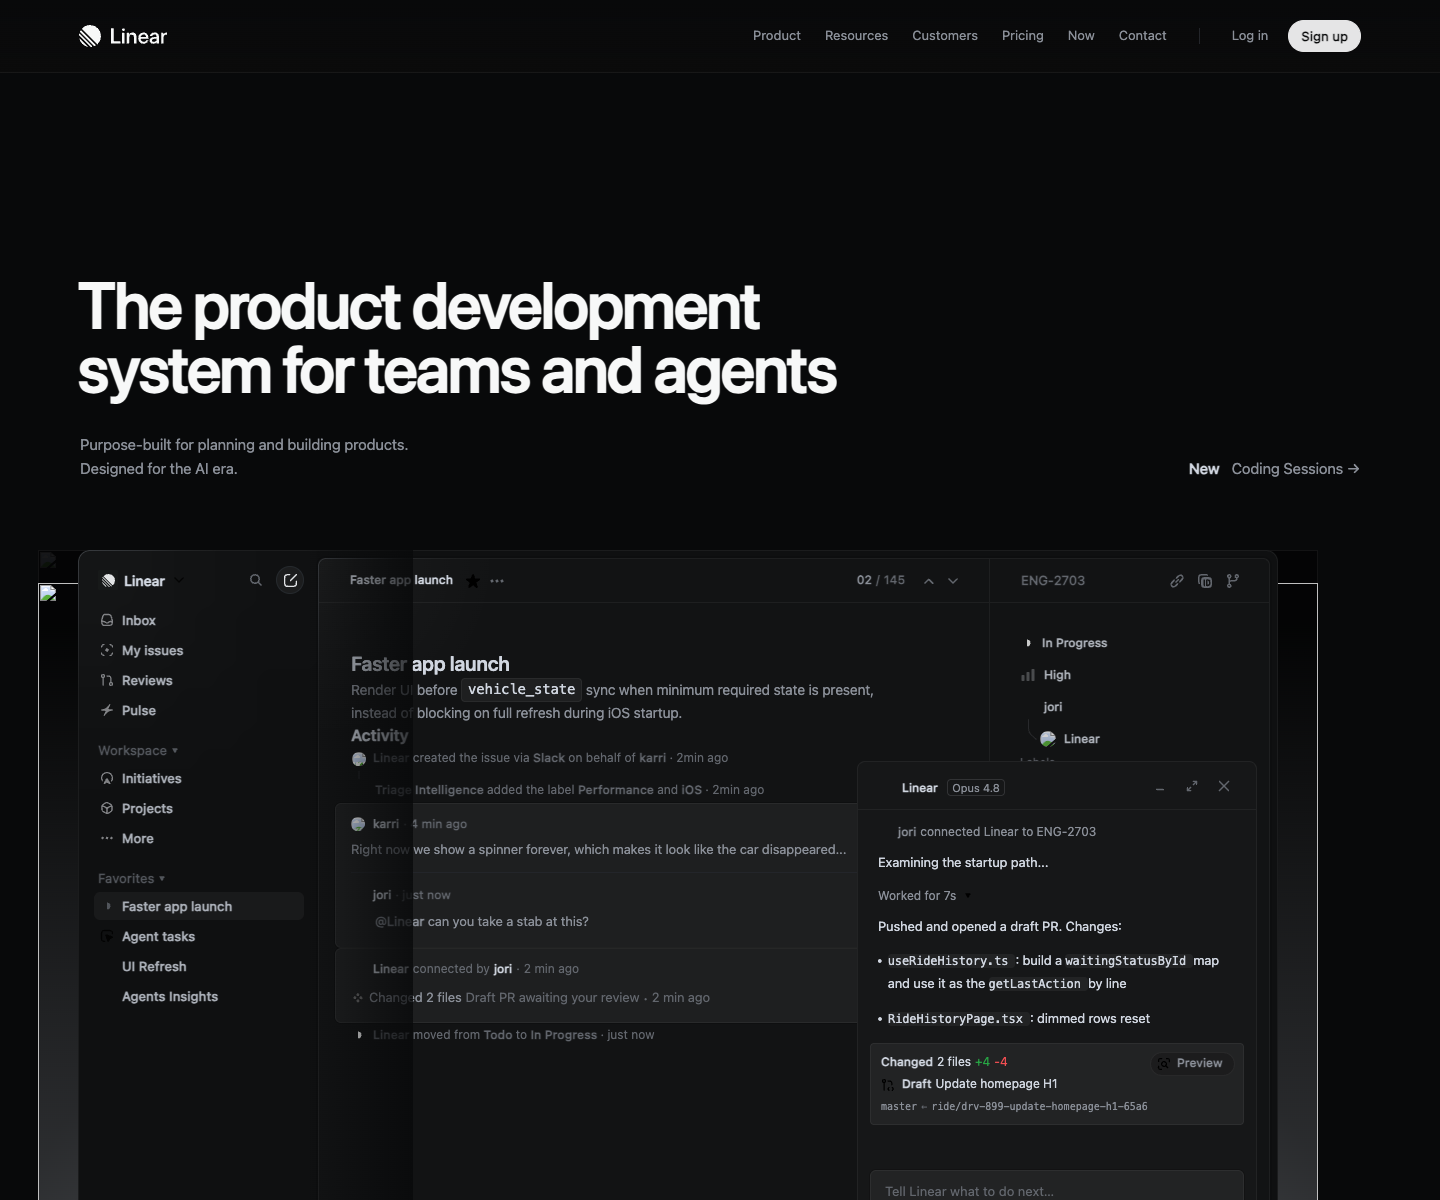Expand the Linear agent panel to fullscreen

click(x=1192, y=787)
